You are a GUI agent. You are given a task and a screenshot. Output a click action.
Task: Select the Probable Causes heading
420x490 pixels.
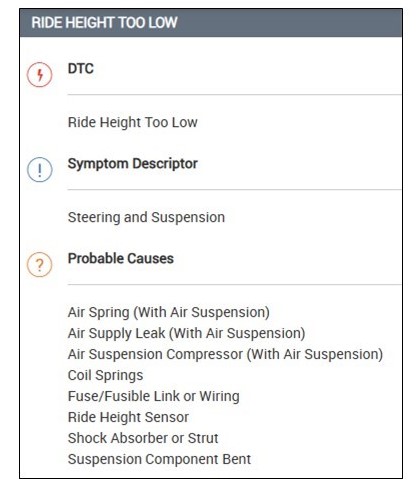[121, 259]
